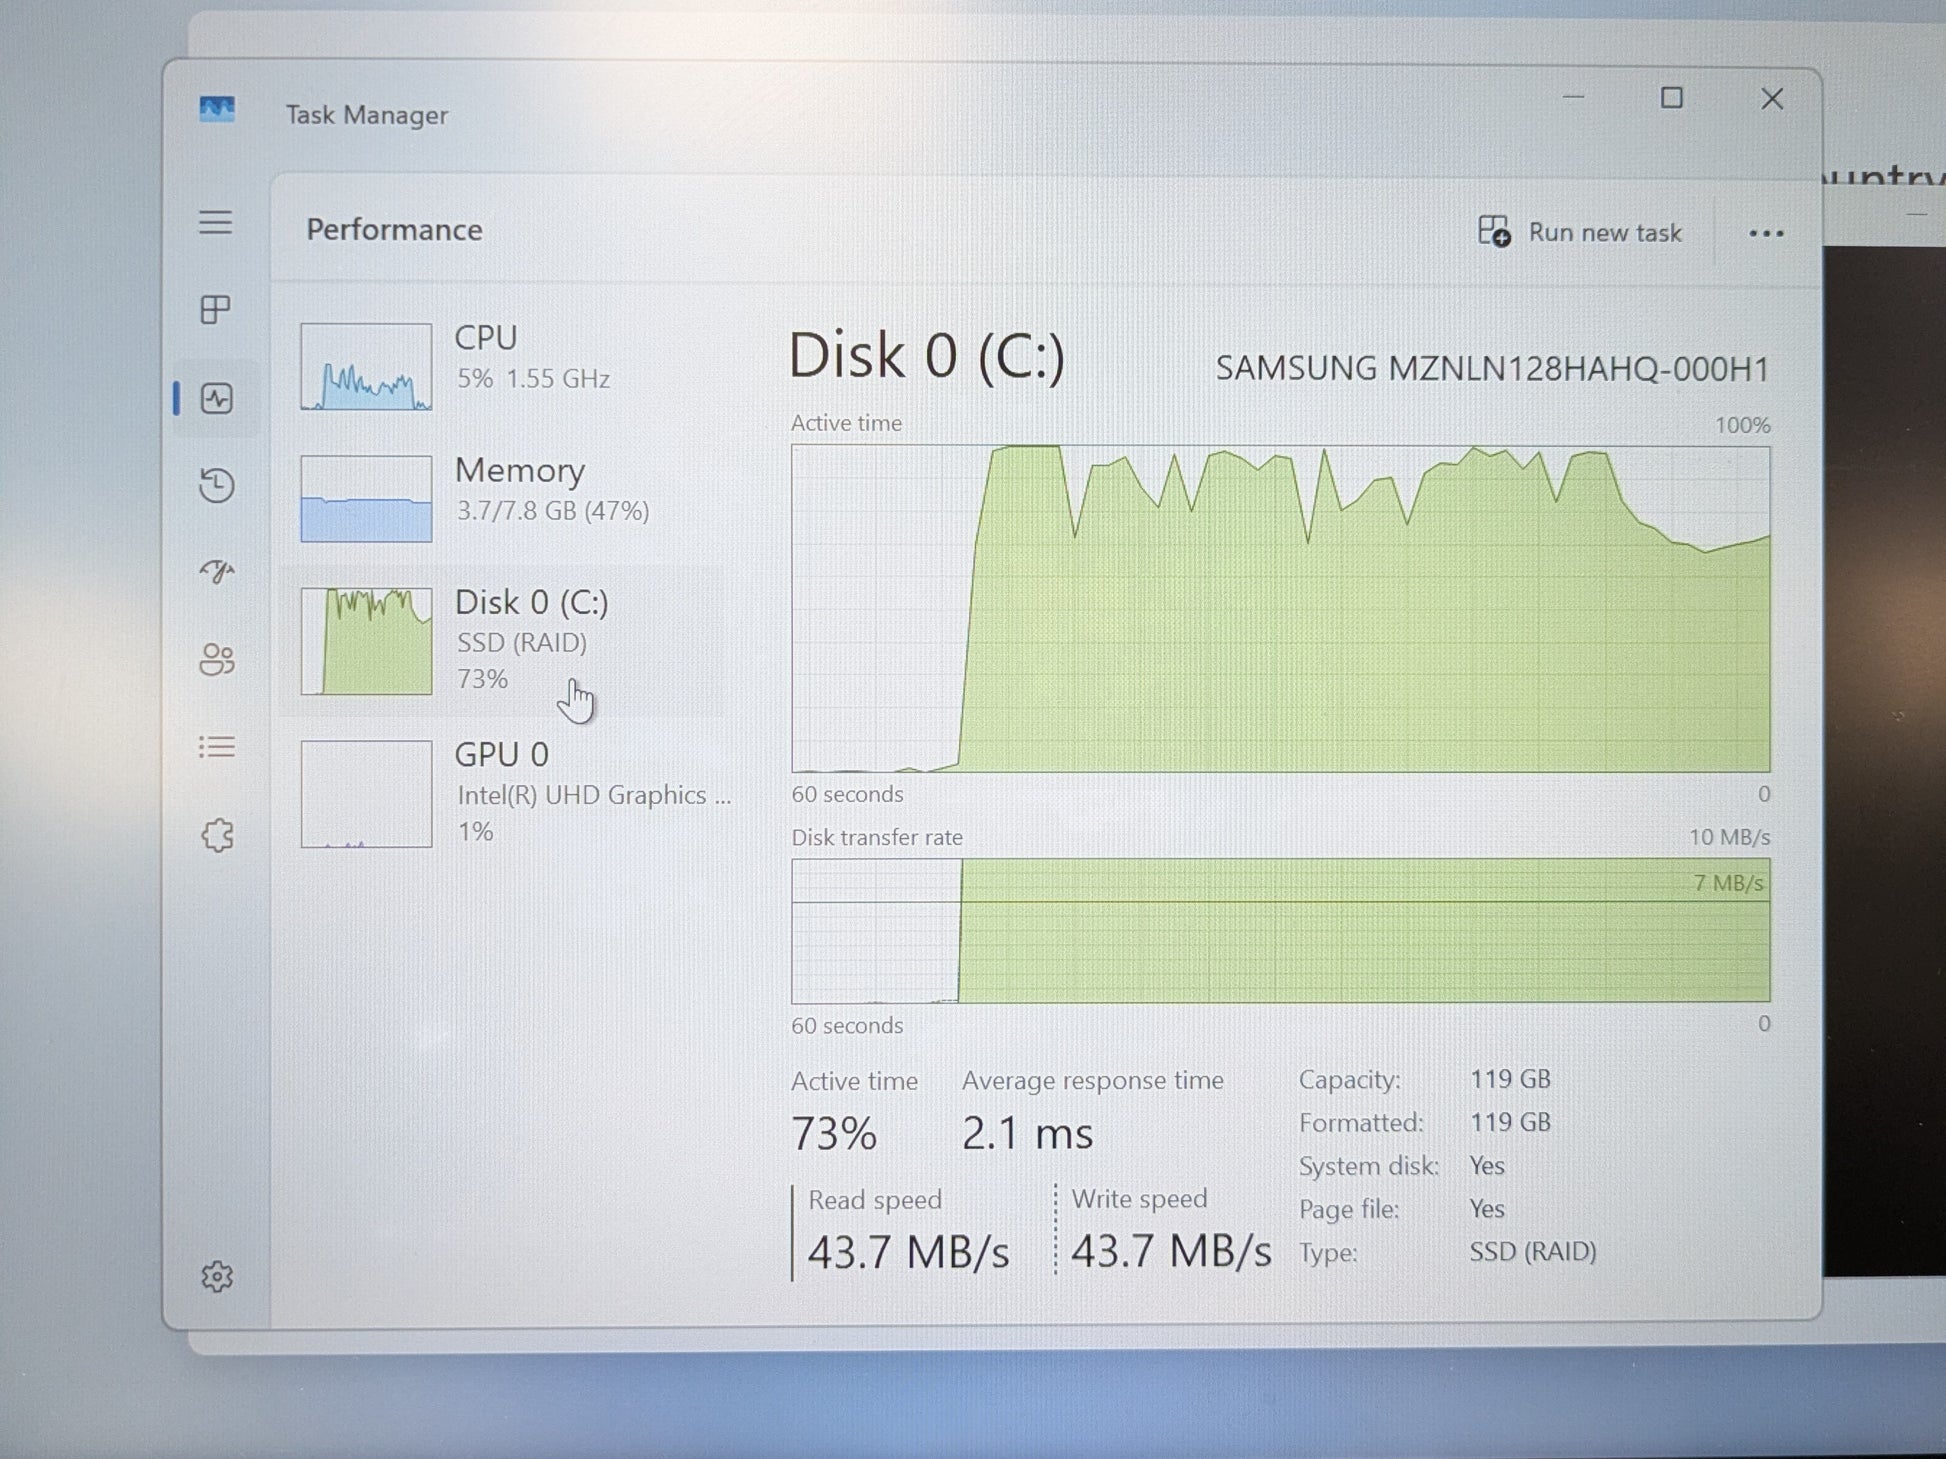Open the hamburger navigation menu

pos(216,222)
